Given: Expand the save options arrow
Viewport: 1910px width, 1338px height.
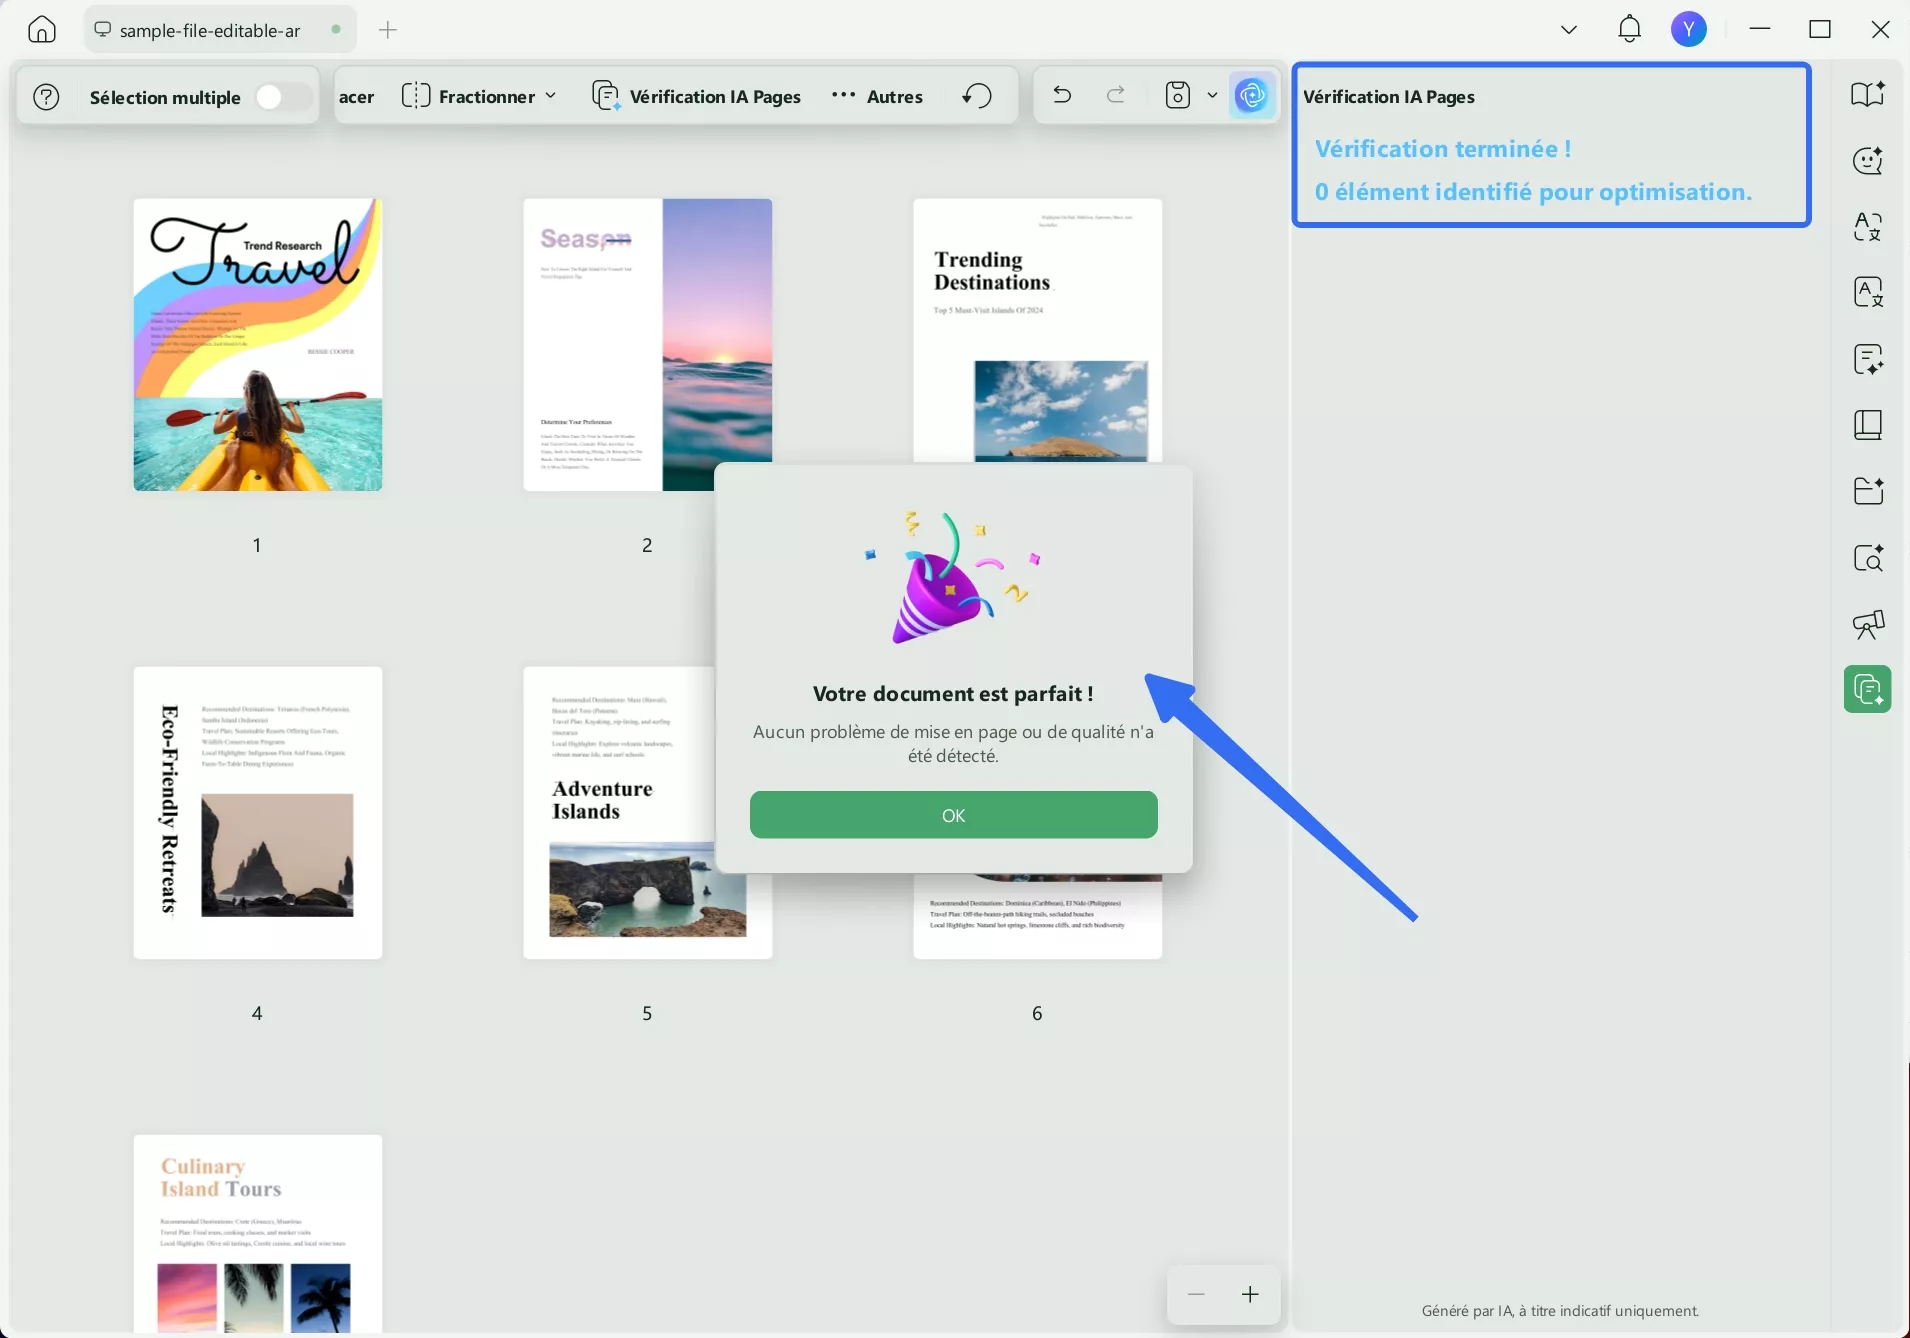Looking at the screenshot, I should (x=1212, y=96).
